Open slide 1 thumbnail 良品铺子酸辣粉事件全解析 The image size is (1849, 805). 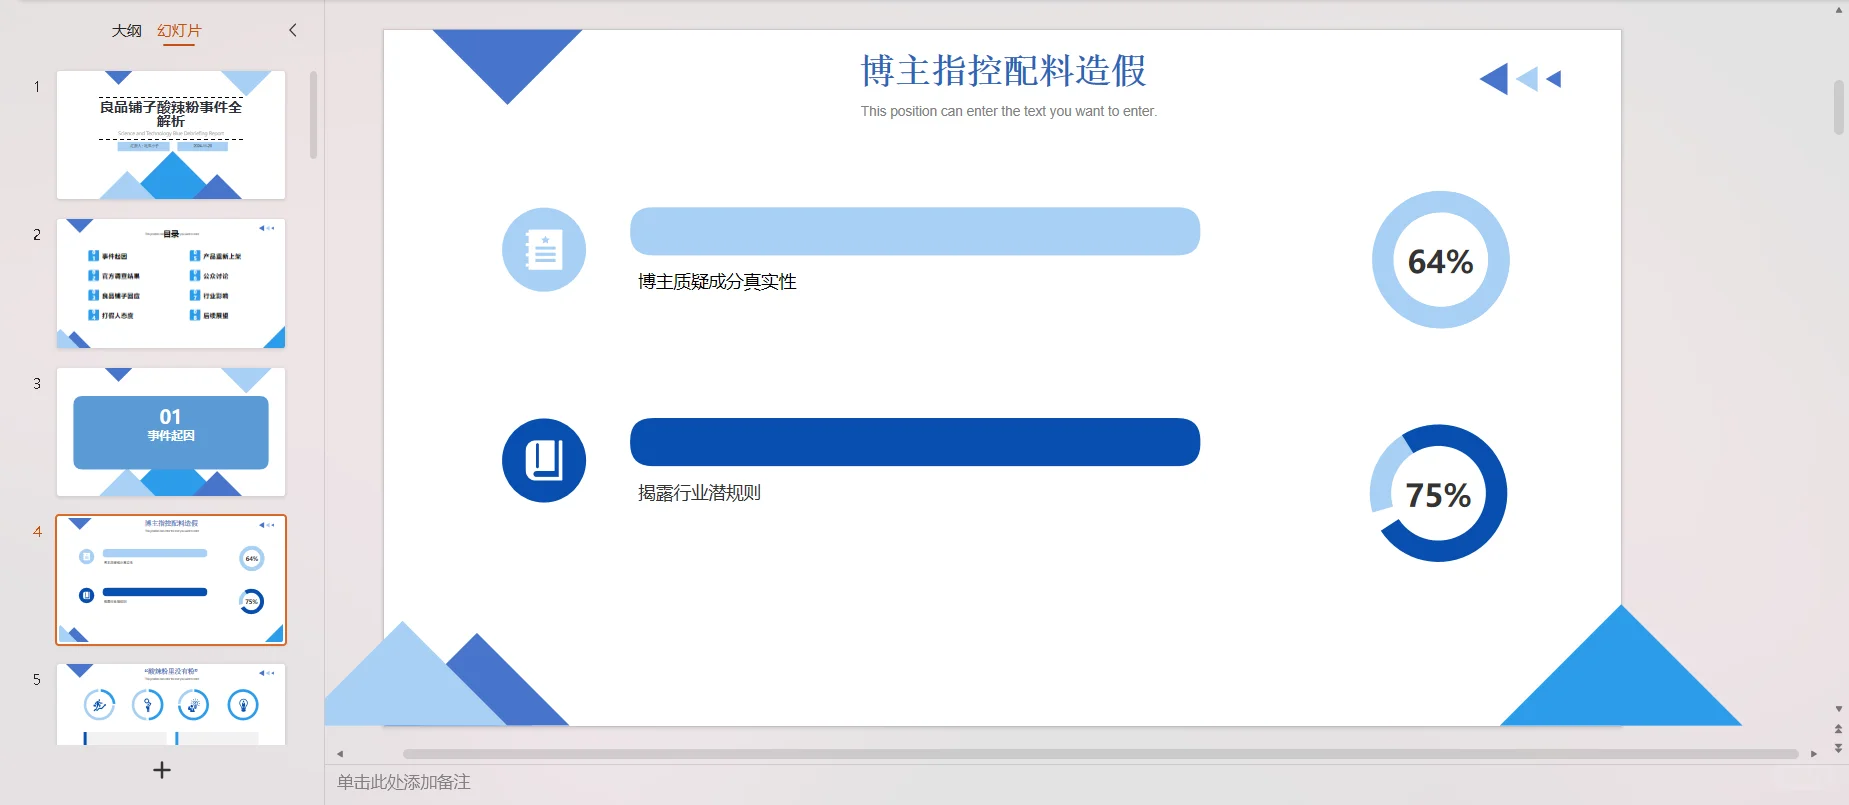[171, 135]
